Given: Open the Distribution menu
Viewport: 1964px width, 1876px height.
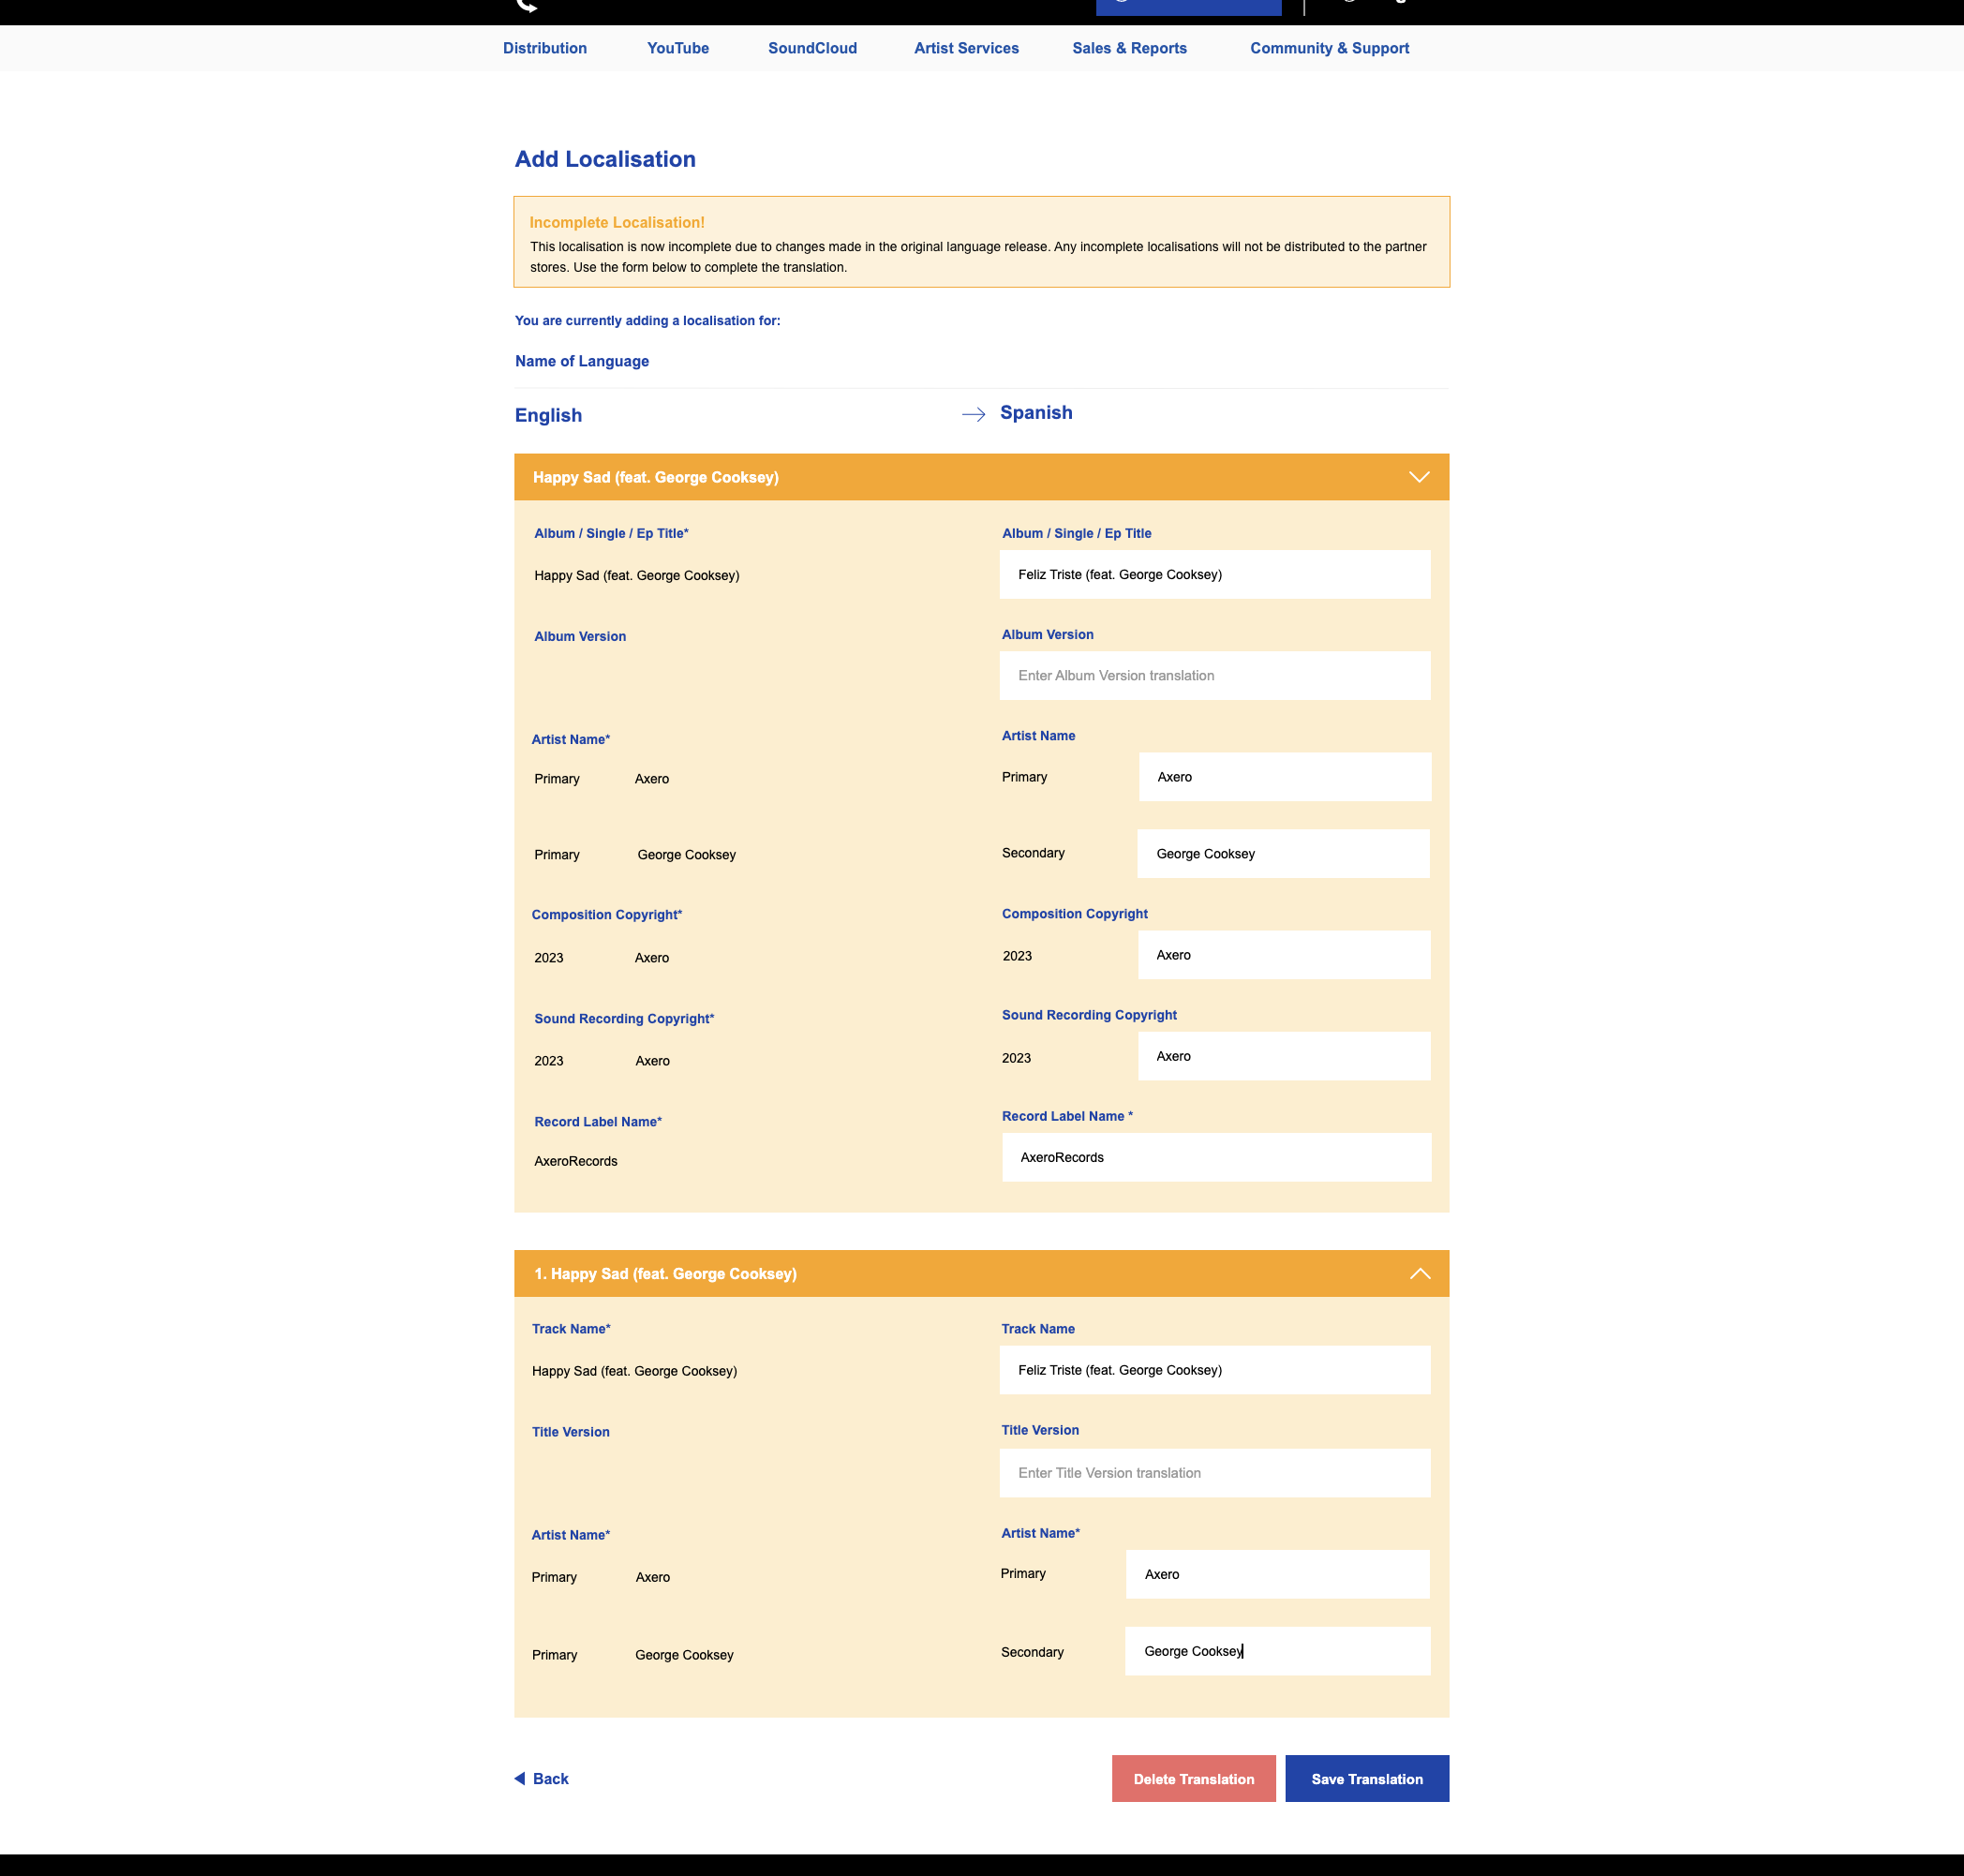Looking at the screenshot, I should [544, 48].
